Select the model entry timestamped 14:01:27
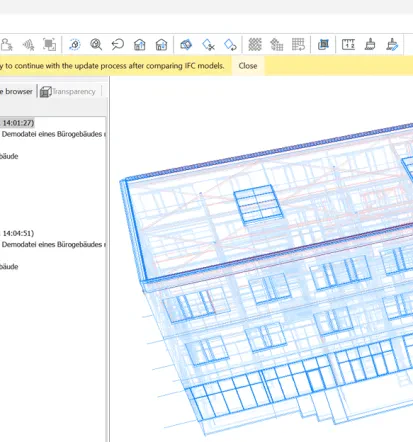 [x=17, y=123]
